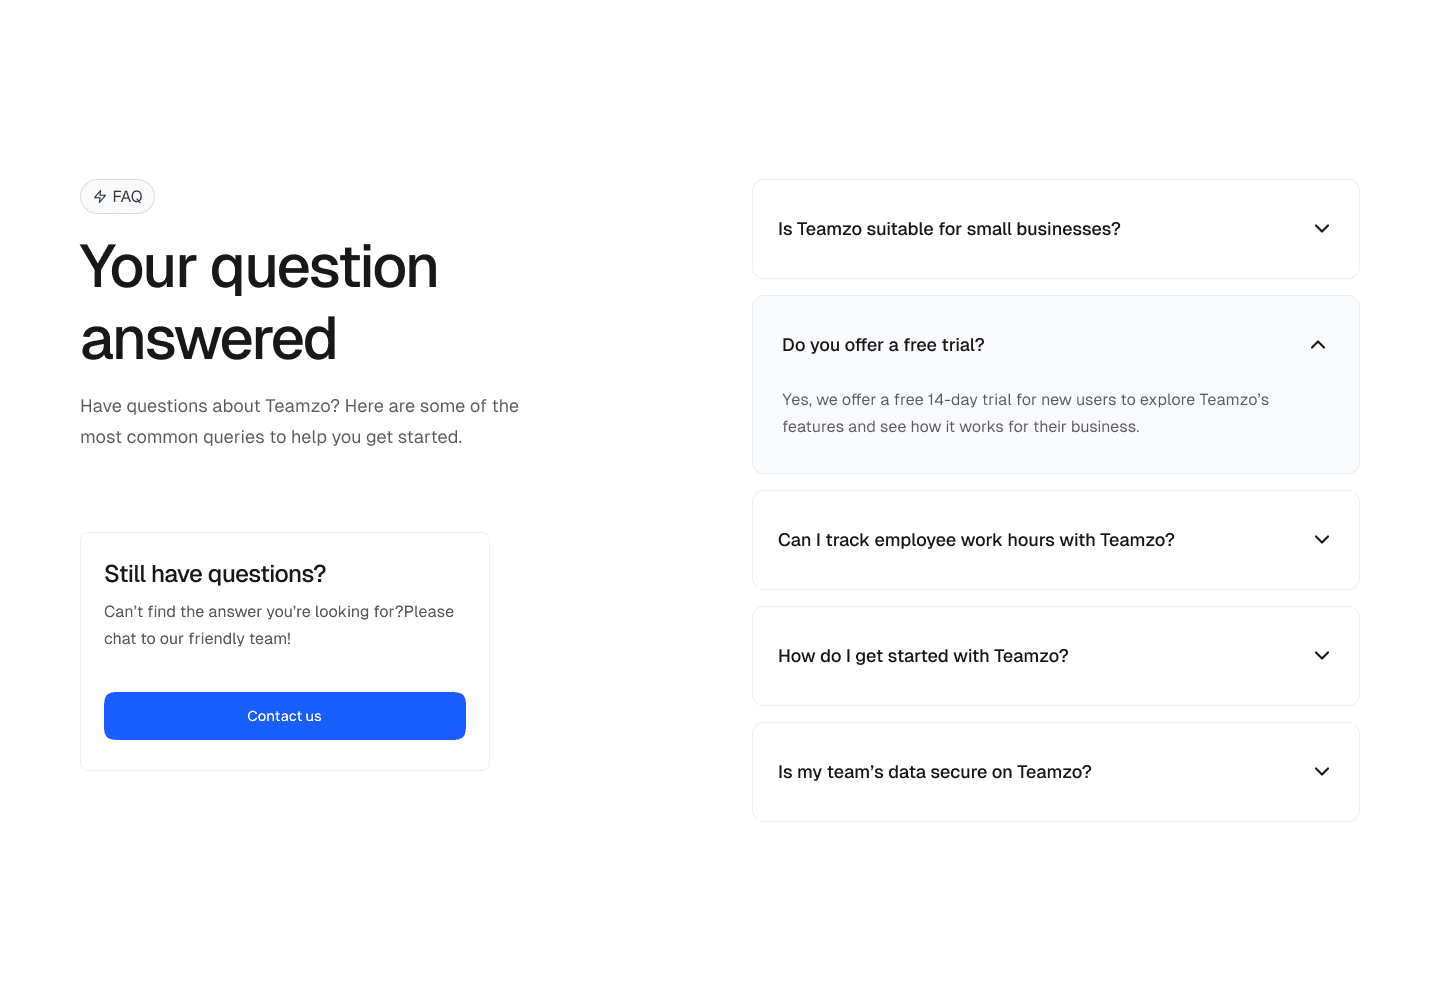Click the down chevron beside small businesses question
Screen dimensions: 1440x1000
point(1321,228)
